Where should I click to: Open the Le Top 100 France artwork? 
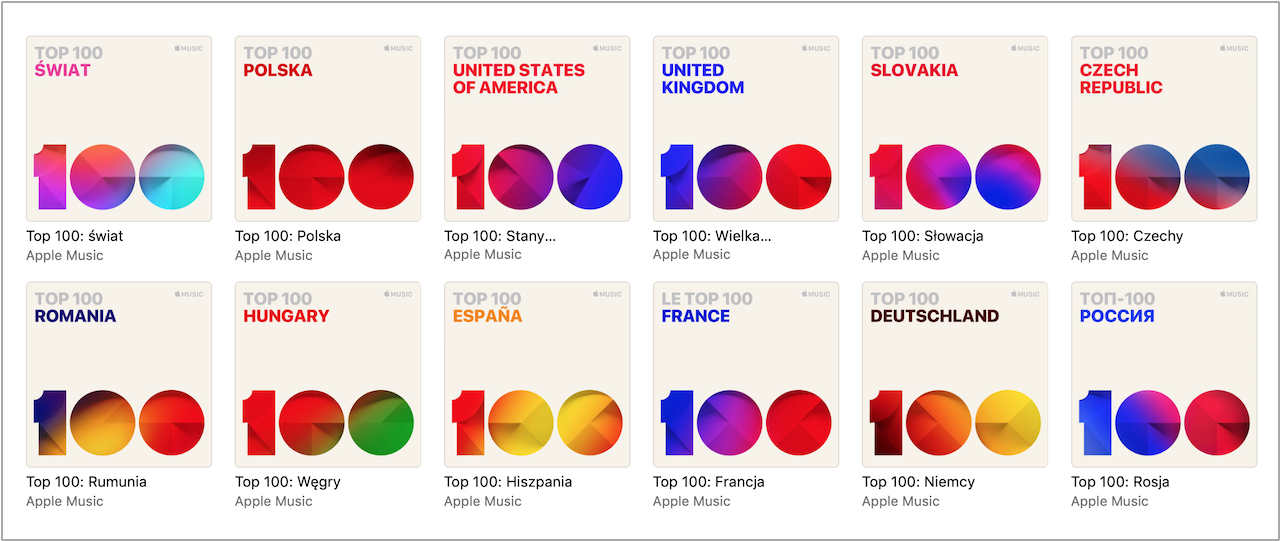(746, 375)
